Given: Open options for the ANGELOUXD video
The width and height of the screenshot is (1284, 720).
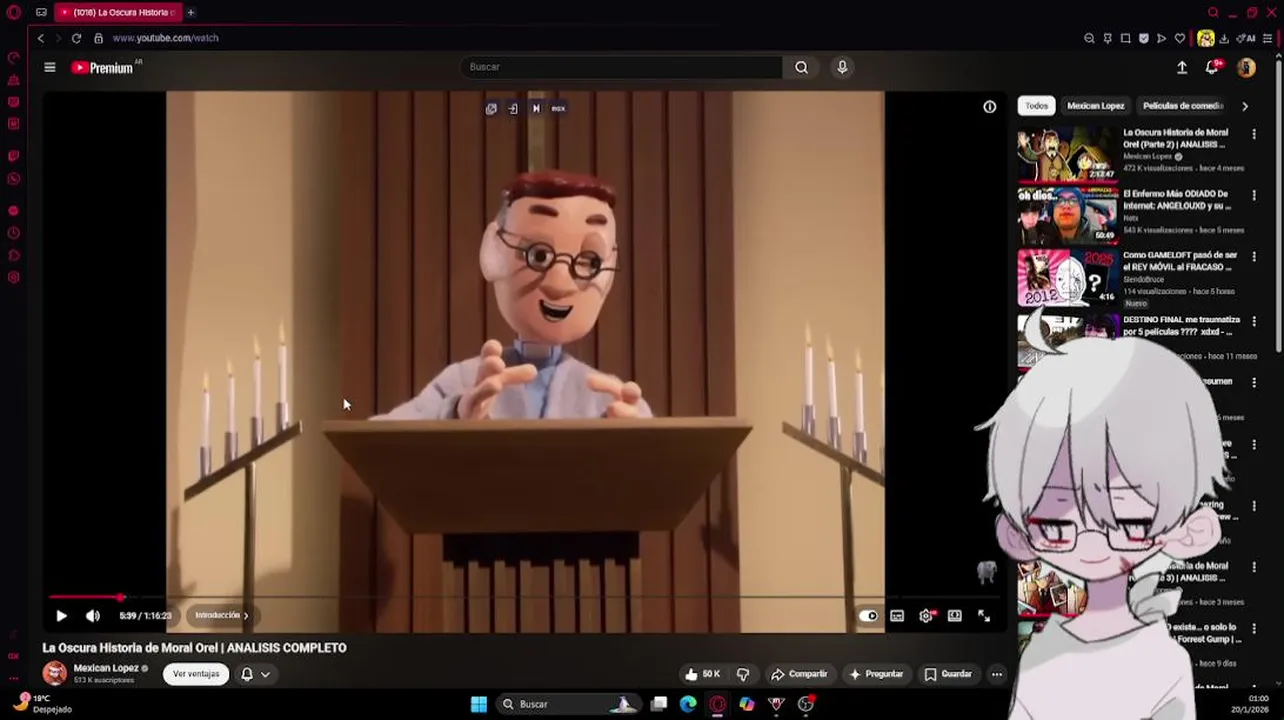Looking at the screenshot, I should 1254,196.
